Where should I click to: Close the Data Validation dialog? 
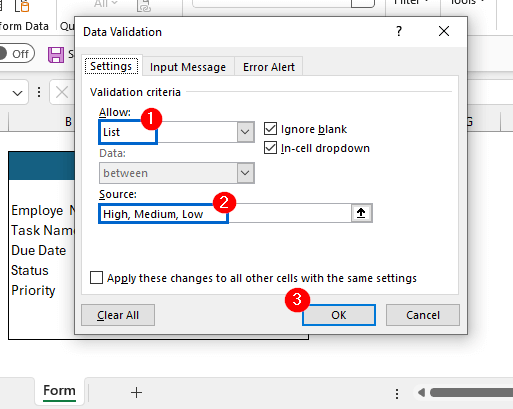pos(444,32)
